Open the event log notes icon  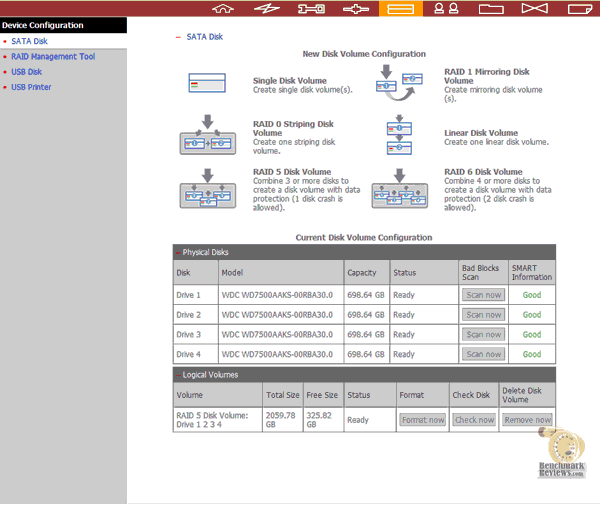tap(580, 8)
